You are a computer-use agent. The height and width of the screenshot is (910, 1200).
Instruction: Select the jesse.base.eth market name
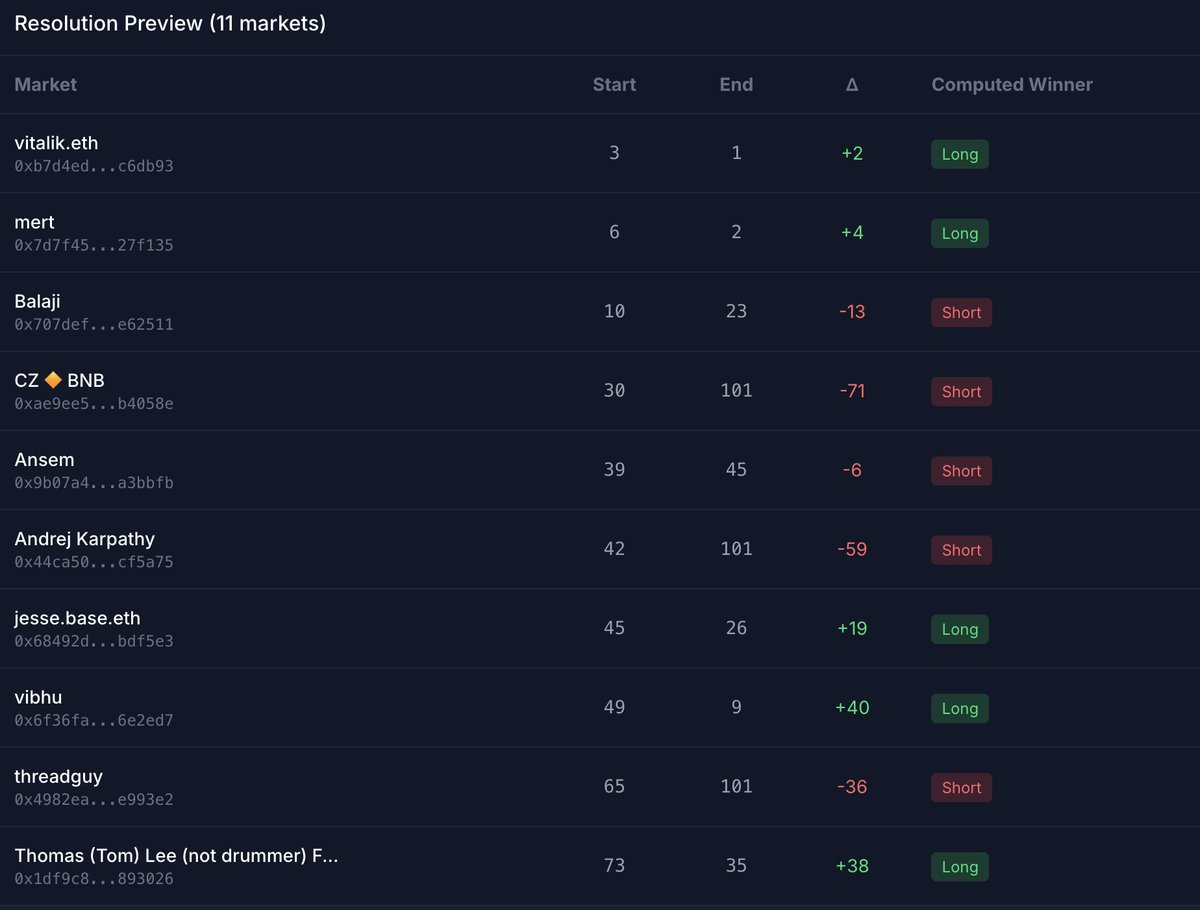click(x=77, y=618)
